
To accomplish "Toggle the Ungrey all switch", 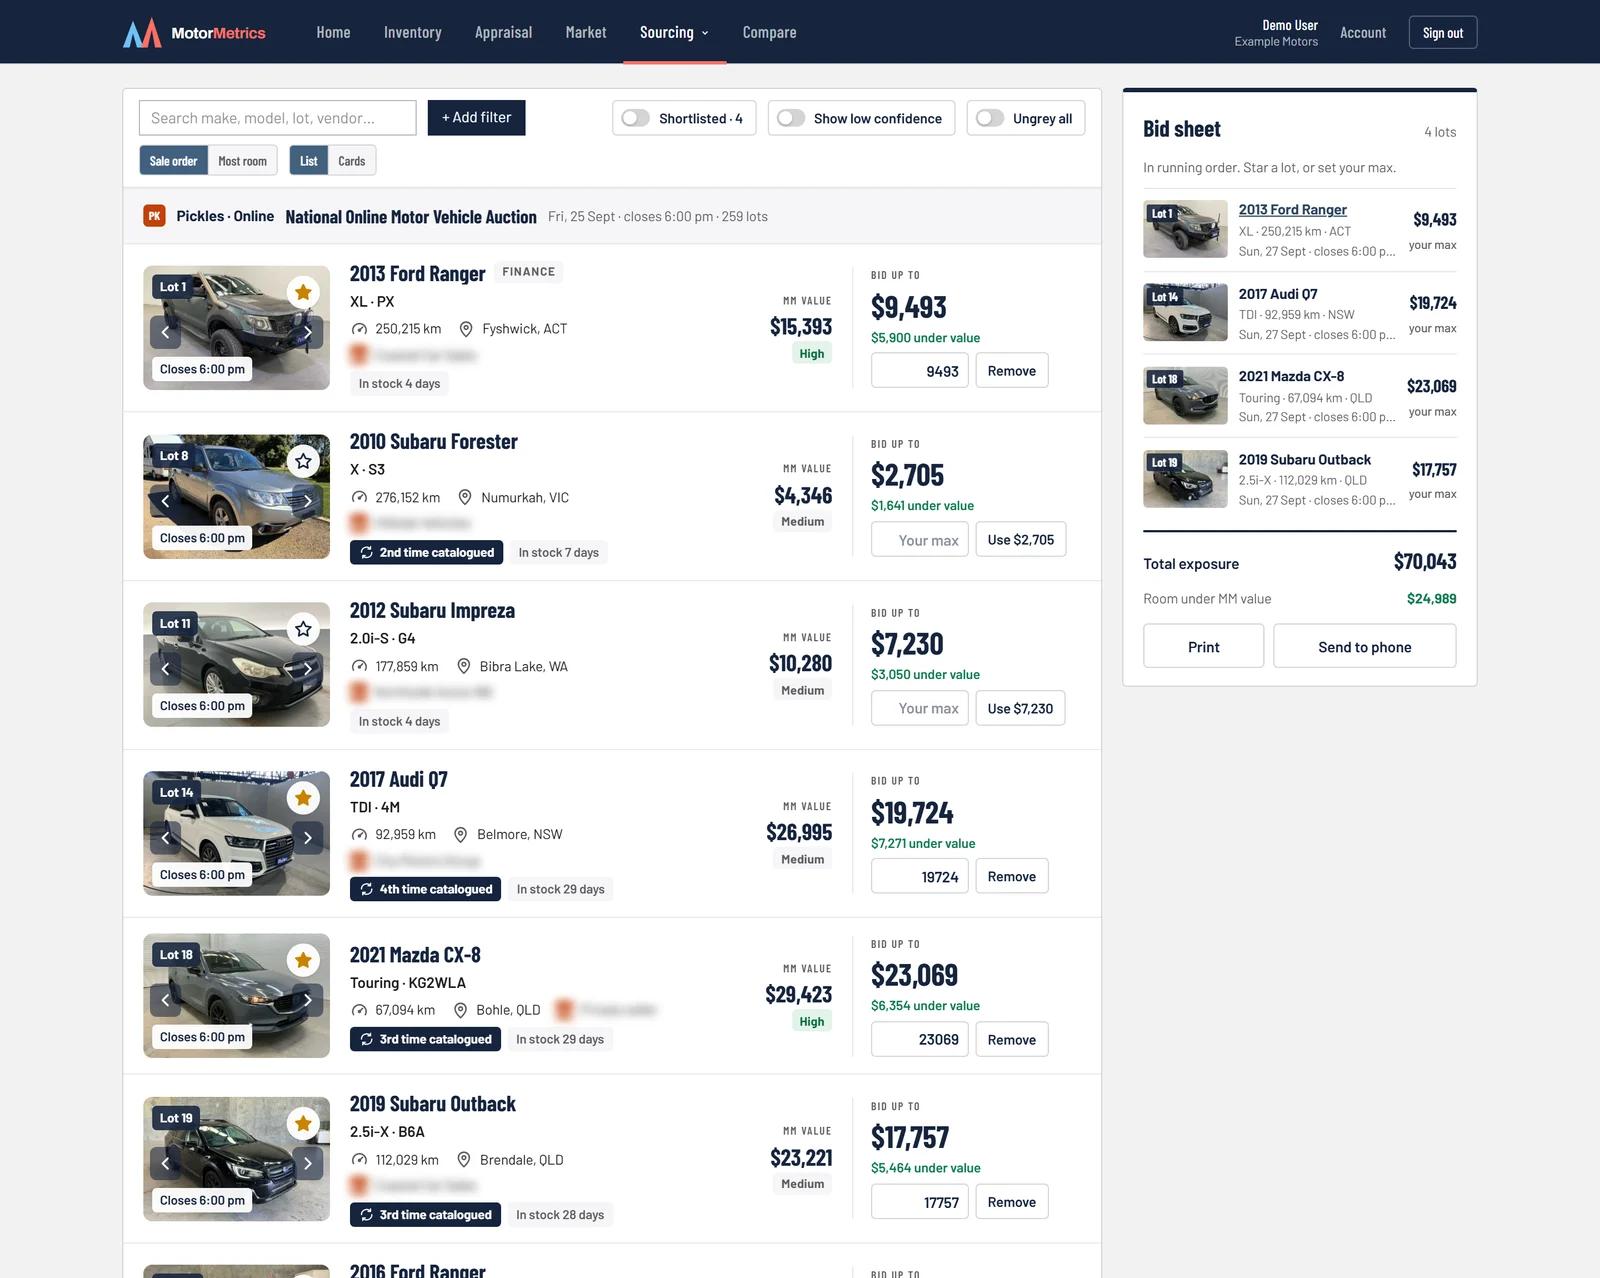I will [x=990, y=118].
